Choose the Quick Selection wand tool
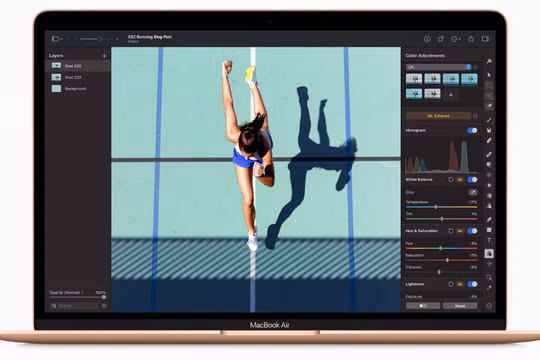Viewport: 540px width, 360px height. (x=489, y=106)
